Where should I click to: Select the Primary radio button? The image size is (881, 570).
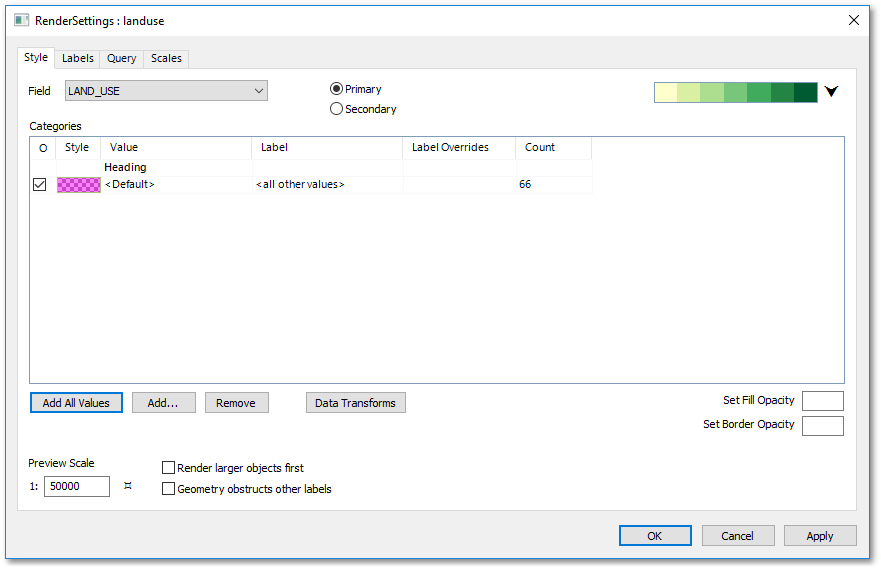[x=336, y=89]
